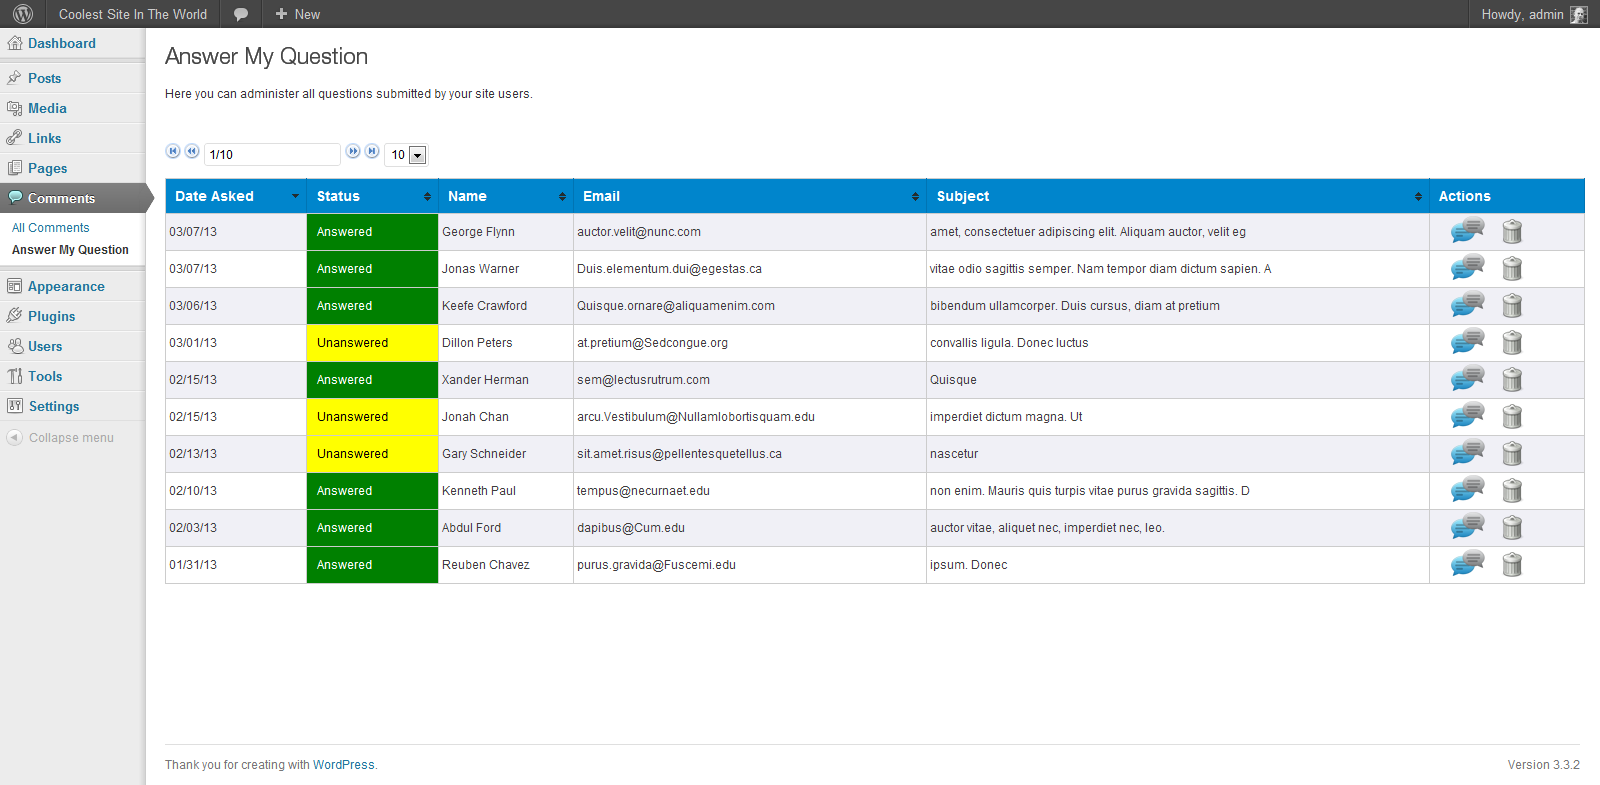Sort the table by Date Asked

coord(236,196)
